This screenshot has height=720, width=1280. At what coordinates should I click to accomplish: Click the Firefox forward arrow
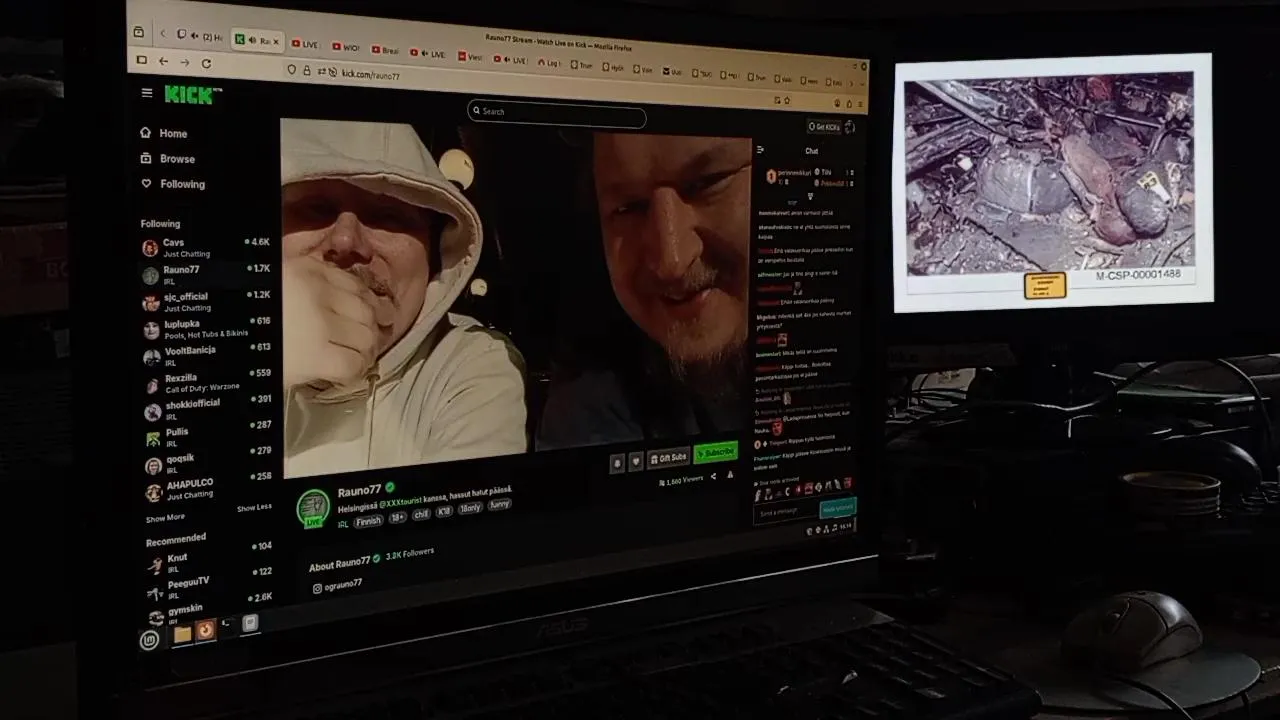(185, 62)
